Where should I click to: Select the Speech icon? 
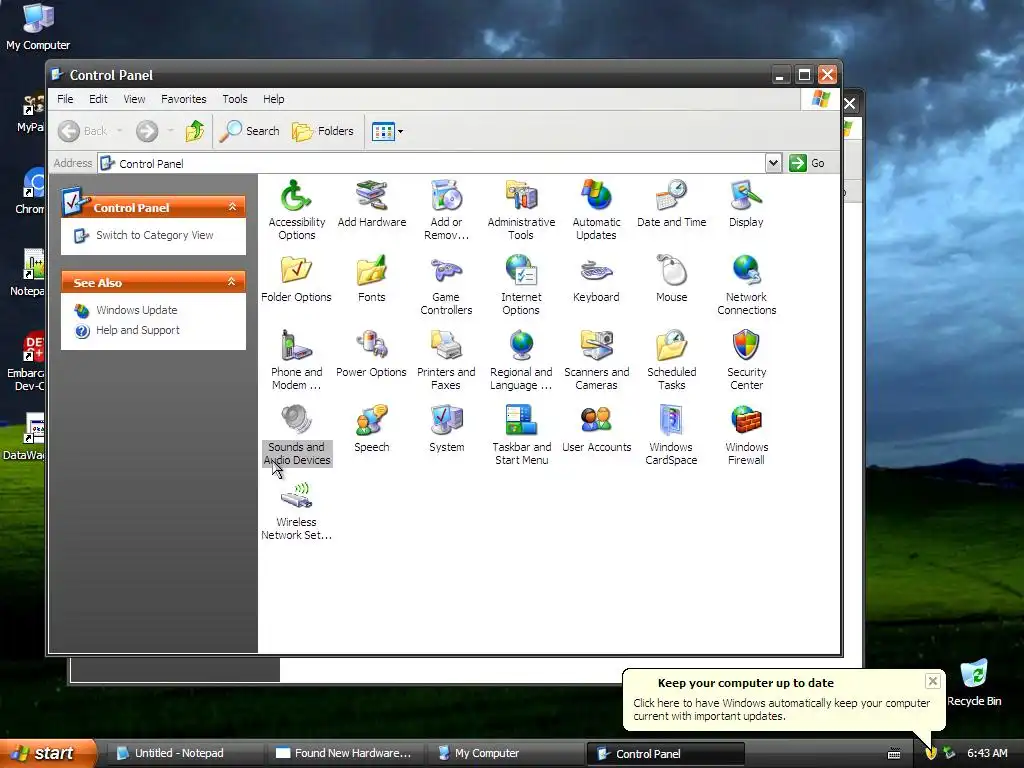pyautogui.click(x=372, y=429)
